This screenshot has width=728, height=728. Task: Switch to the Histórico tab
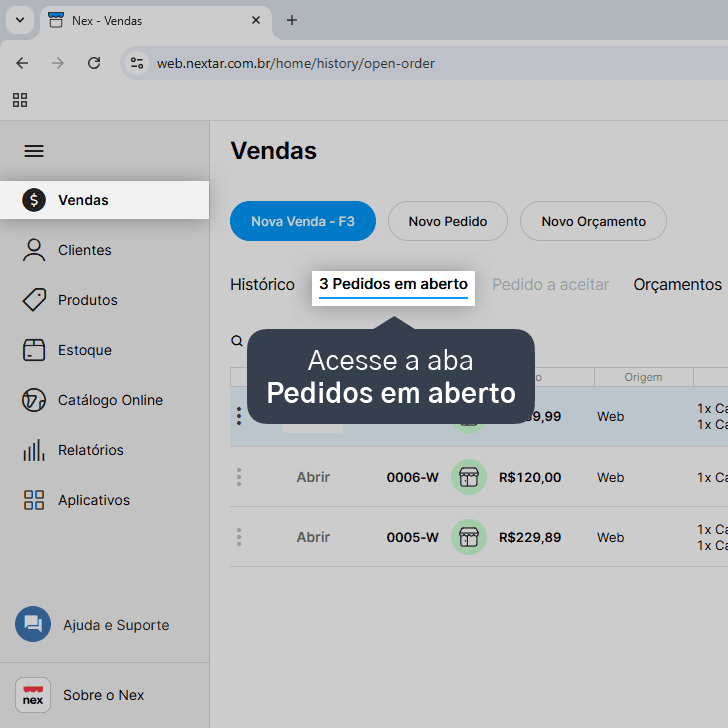pyautogui.click(x=262, y=285)
